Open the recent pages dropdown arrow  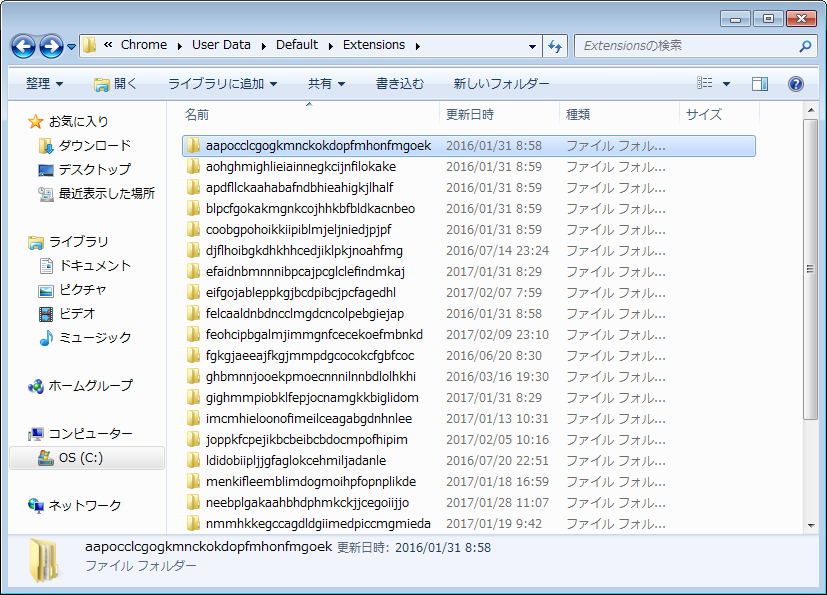pyautogui.click(x=71, y=47)
